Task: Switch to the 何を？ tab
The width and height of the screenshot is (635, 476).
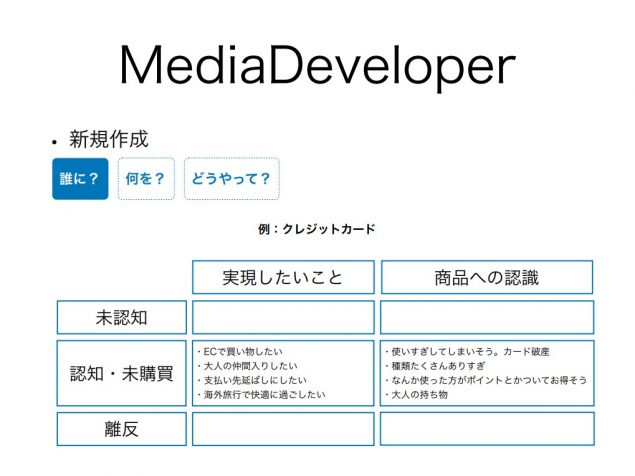Action: [146, 179]
